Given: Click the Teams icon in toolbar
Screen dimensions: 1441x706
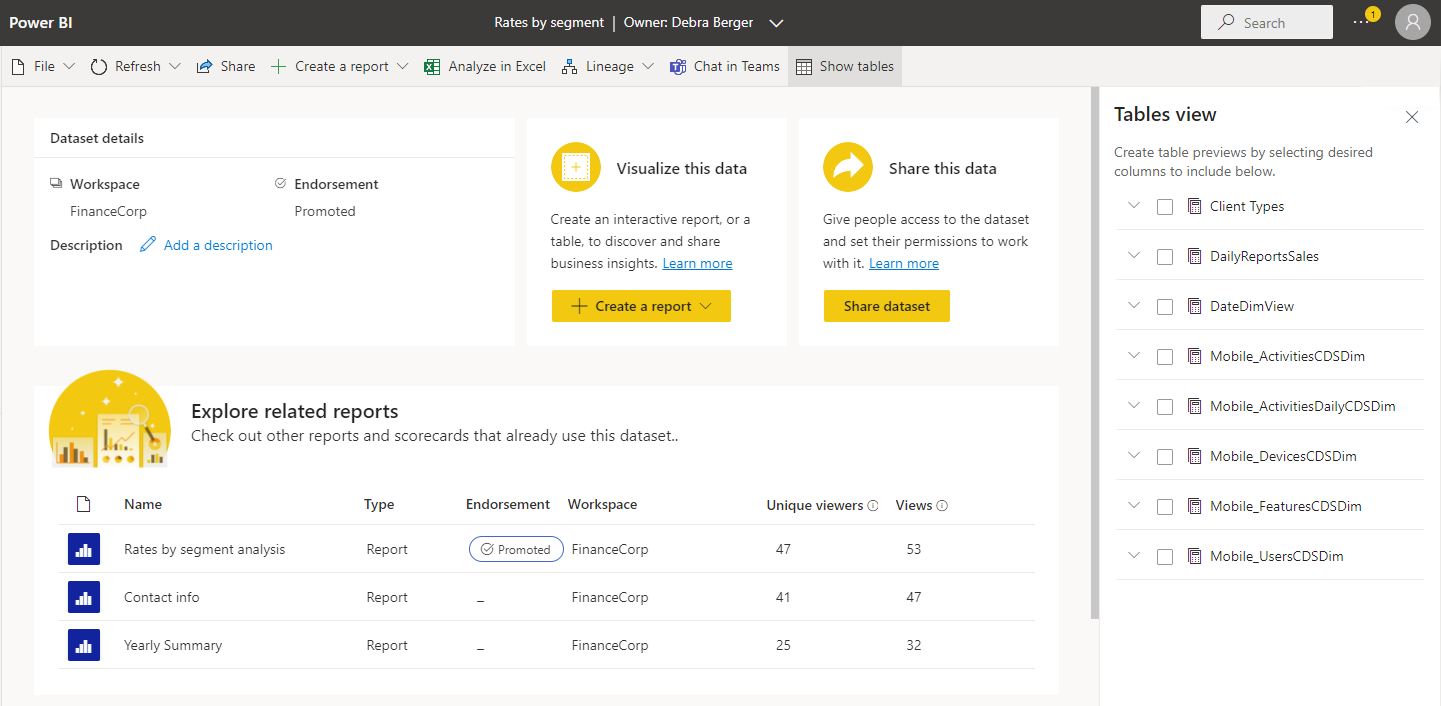Looking at the screenshot, I should (677, 67).
